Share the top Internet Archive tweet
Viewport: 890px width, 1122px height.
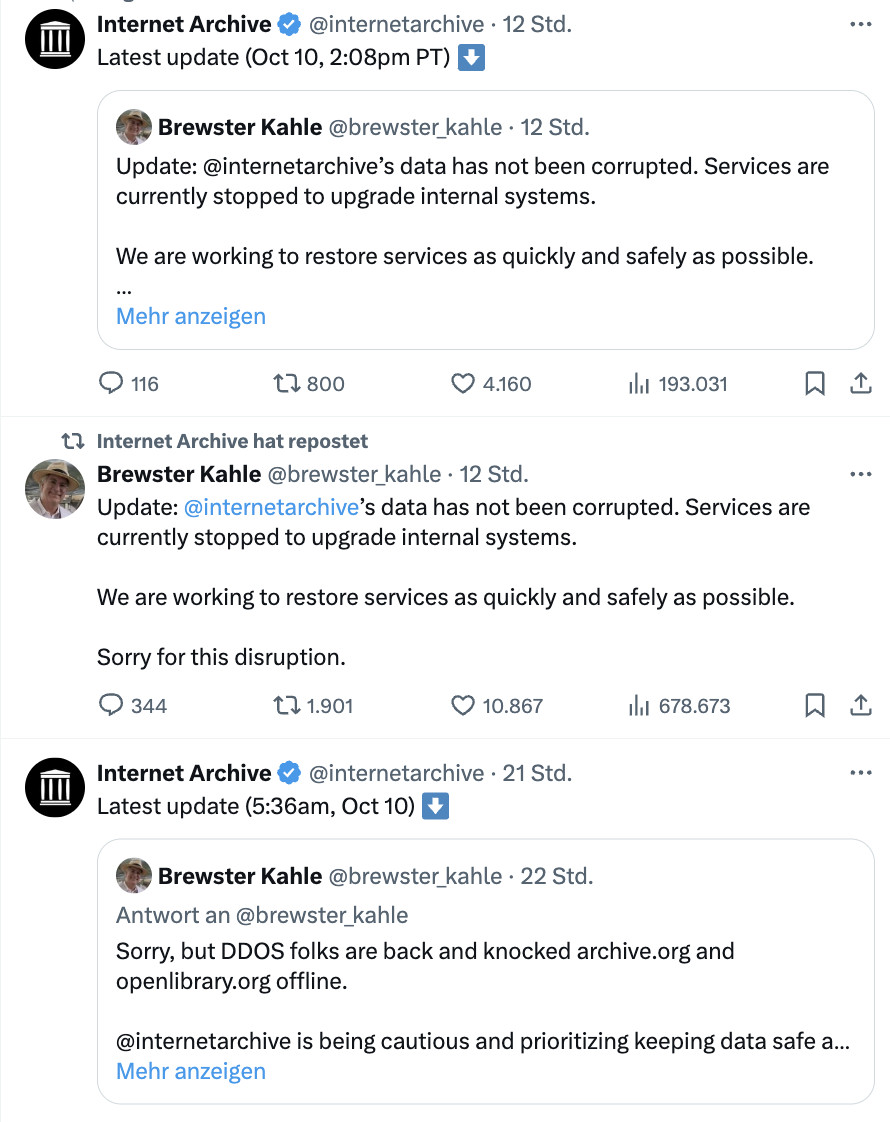[861, 383]
